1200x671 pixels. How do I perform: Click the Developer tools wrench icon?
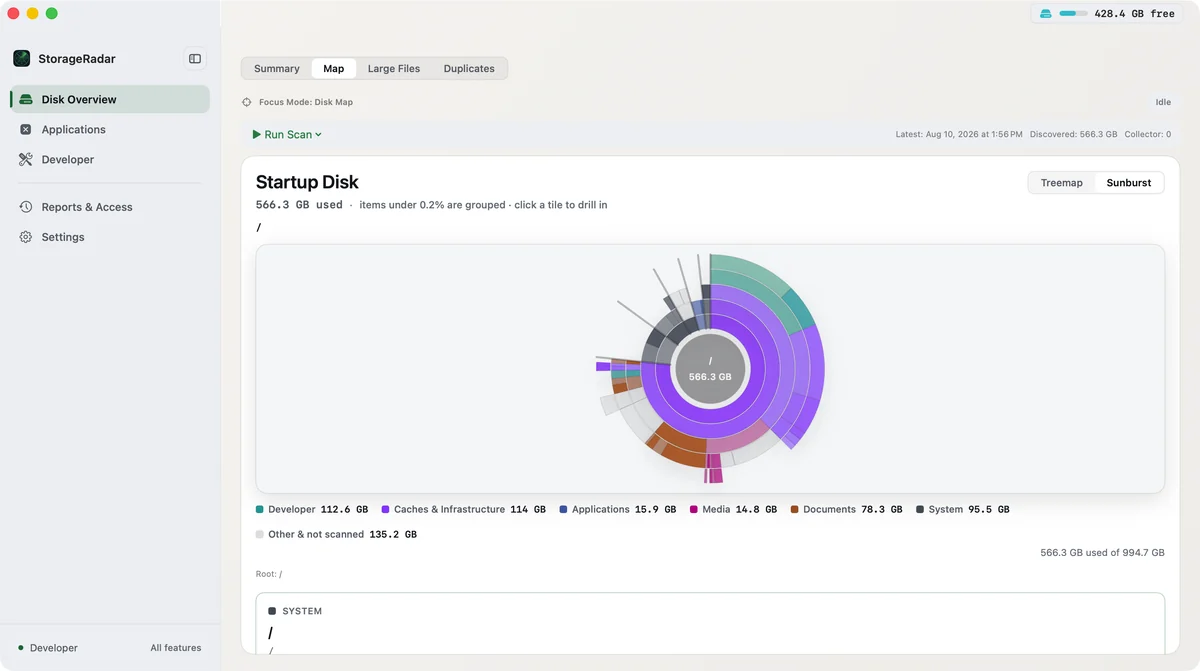pyautogui.click(x=26, y=159)
